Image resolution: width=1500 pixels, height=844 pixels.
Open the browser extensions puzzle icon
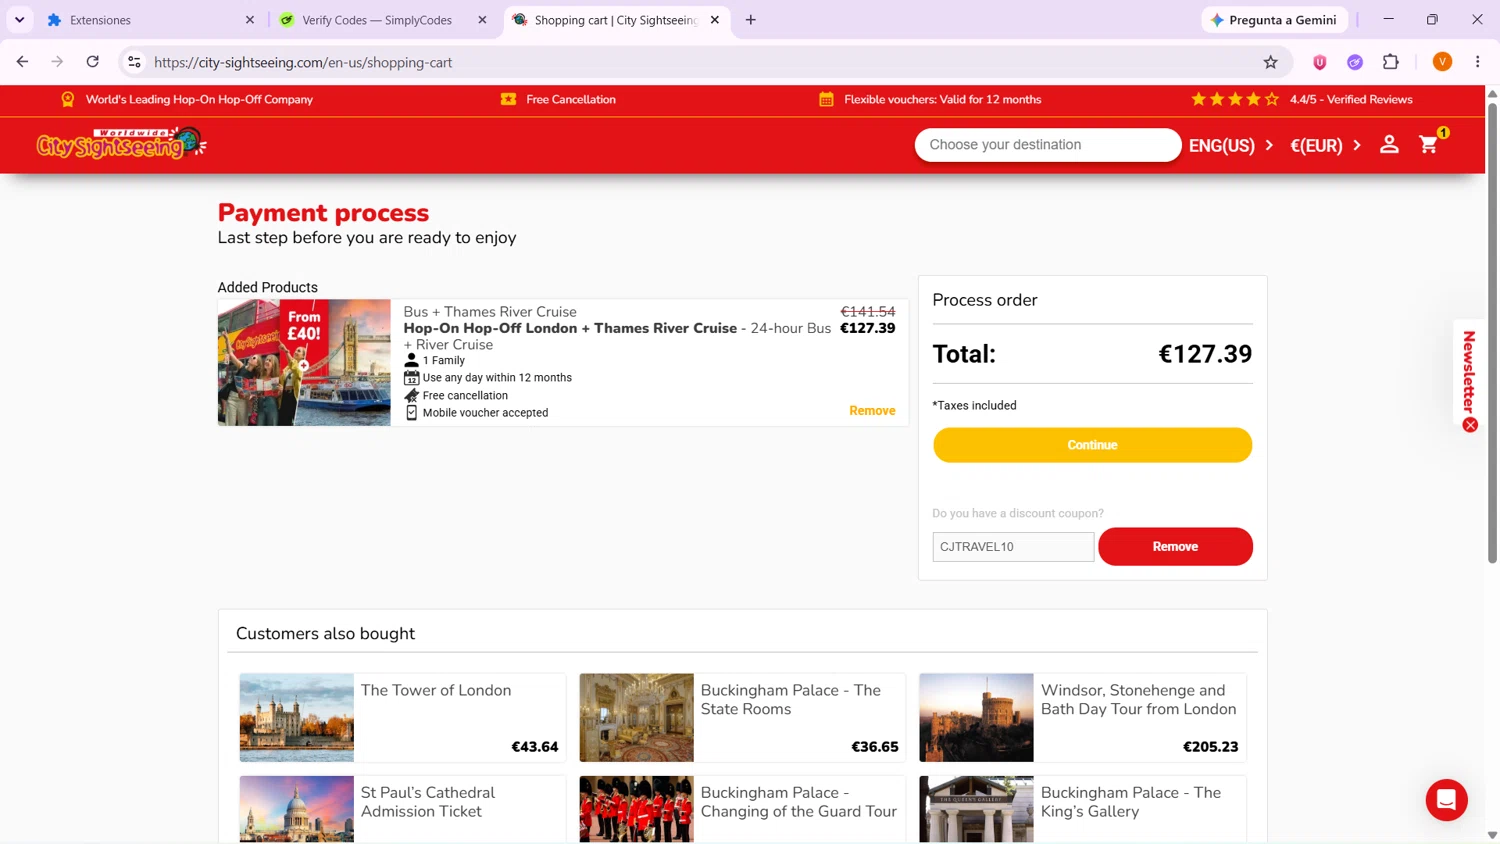(1390, 62)
